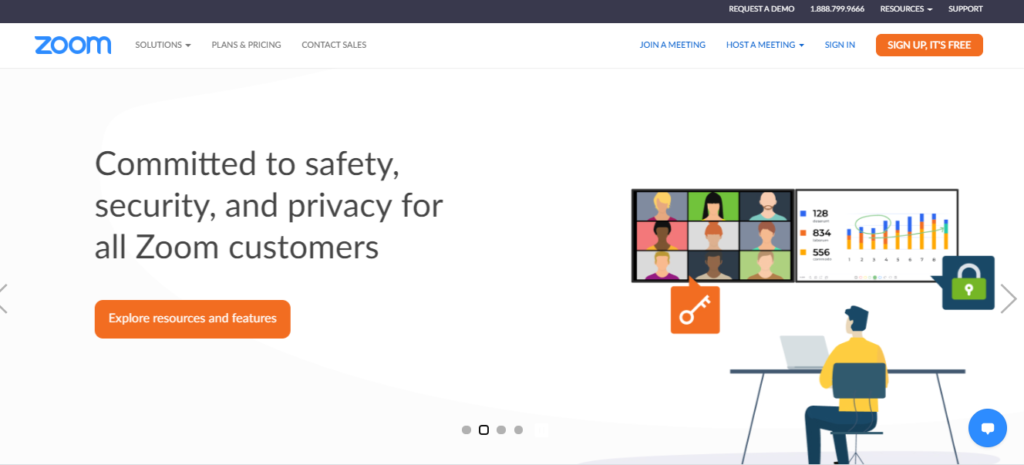This screenshot has height=465, width=1024.
Task: Click the video meeting grid illustration
Action: (713, 236)
